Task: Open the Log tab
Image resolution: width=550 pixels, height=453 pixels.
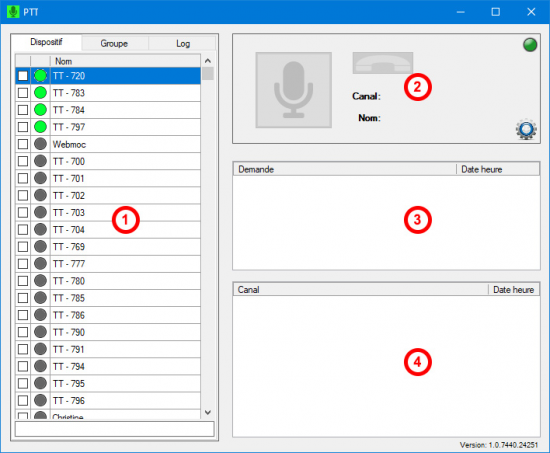Action: coord(183,44)
